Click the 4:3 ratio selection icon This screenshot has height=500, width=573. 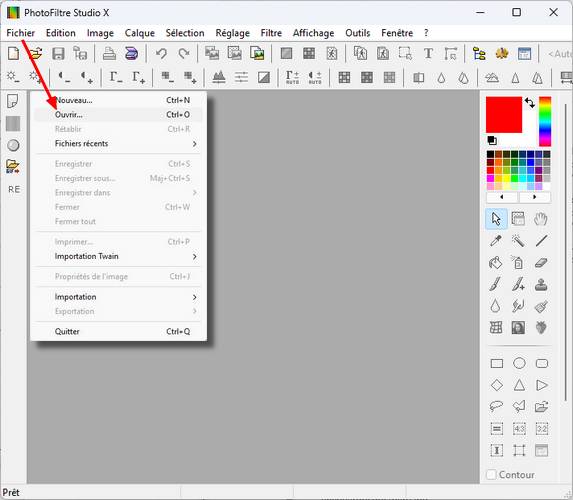(519, 428)
